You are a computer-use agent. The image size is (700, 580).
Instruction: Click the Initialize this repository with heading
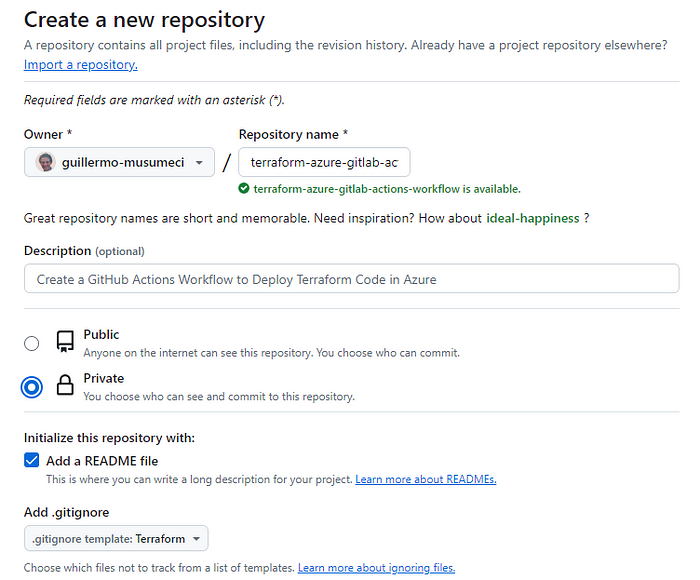point(109,438)
